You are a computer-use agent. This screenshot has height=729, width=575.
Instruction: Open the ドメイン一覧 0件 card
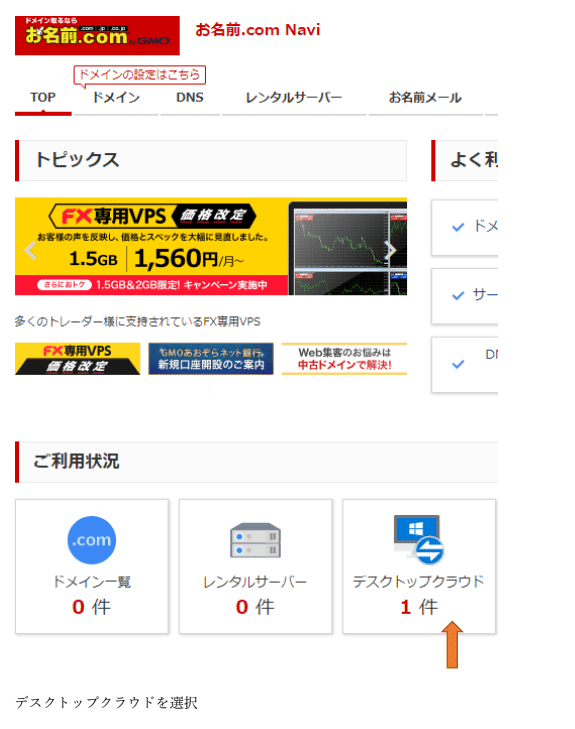[x=92, y=566]
